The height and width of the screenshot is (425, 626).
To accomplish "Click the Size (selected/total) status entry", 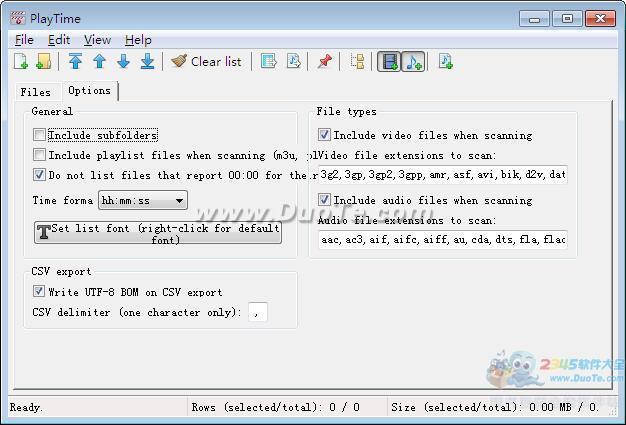I will pos(494,407).
